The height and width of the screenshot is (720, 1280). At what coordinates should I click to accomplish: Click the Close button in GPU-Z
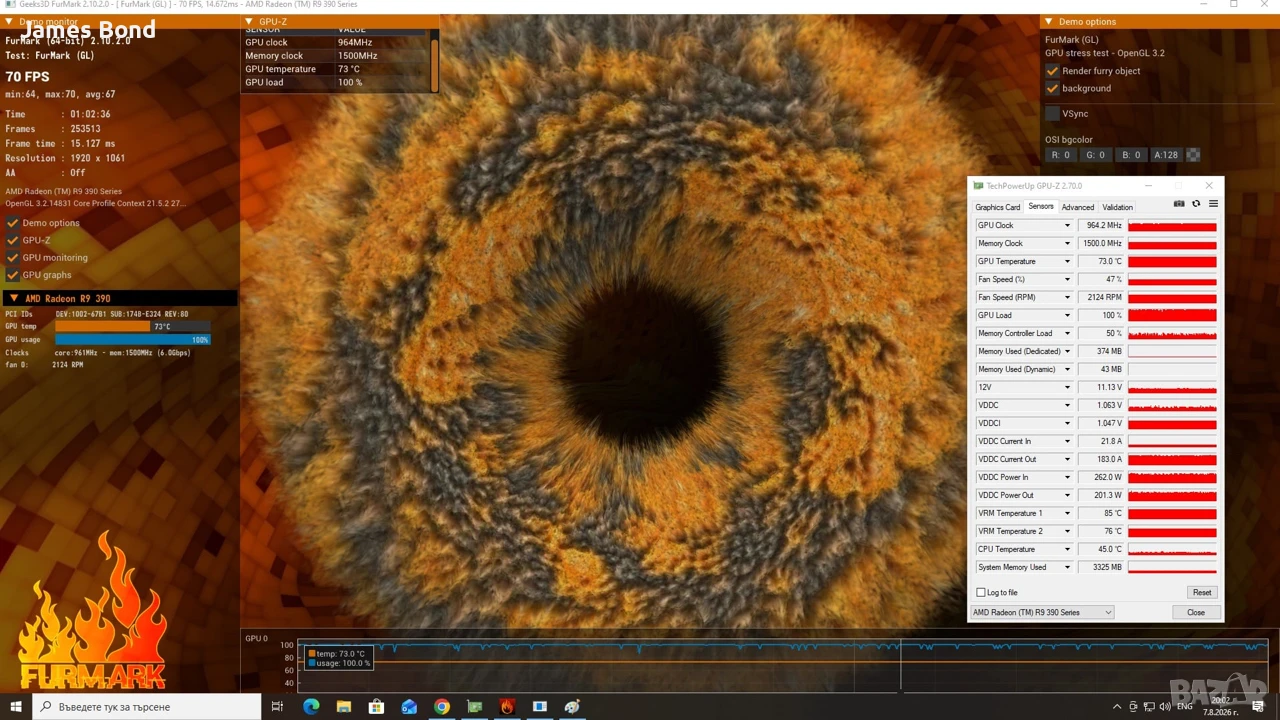point(1196,612)
